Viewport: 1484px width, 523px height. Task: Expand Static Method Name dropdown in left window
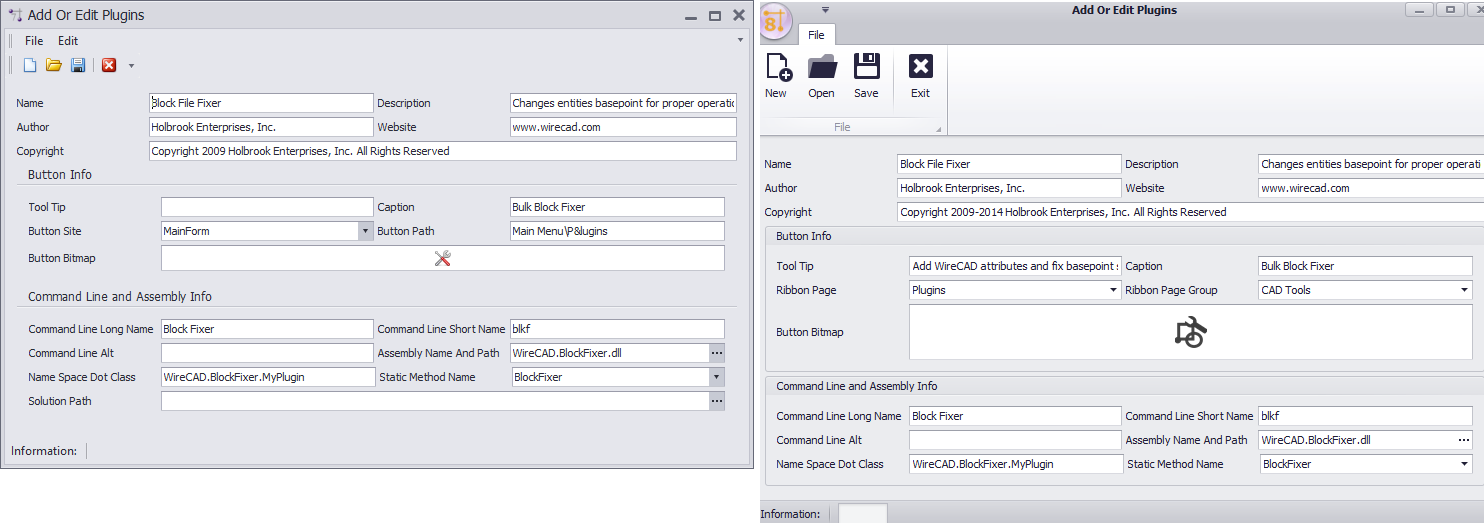pyautogui.click(x=716, y=377)
